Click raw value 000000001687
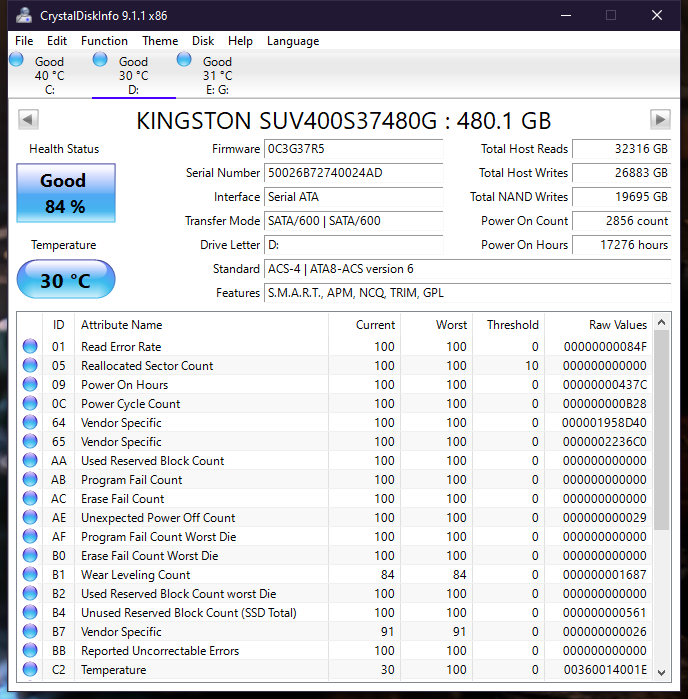Image resolution: width=688 pixels, height=699 pixels. tap(605, 575)
